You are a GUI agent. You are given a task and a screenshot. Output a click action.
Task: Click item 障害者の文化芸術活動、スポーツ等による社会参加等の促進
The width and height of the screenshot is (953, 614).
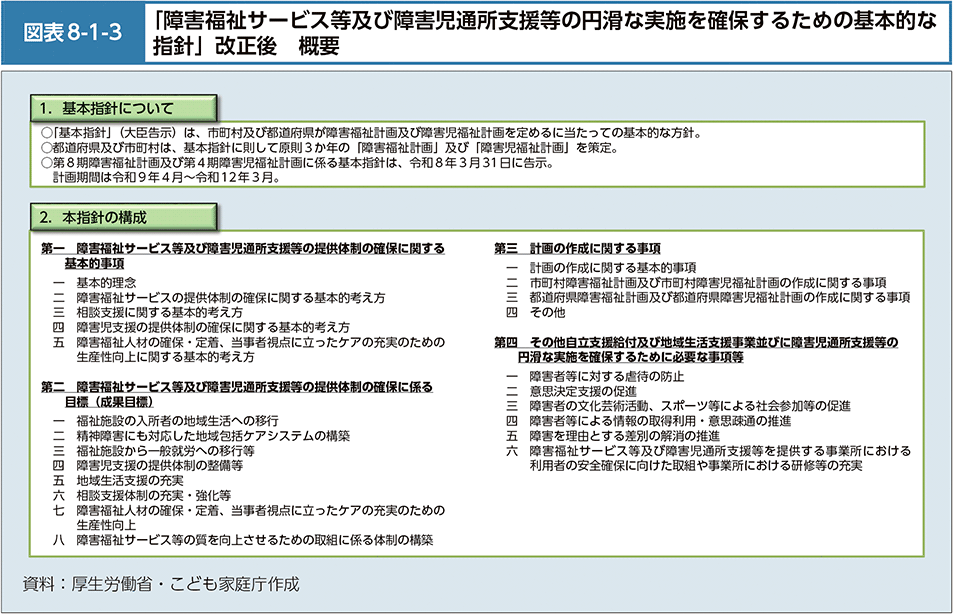coord(690,406)
